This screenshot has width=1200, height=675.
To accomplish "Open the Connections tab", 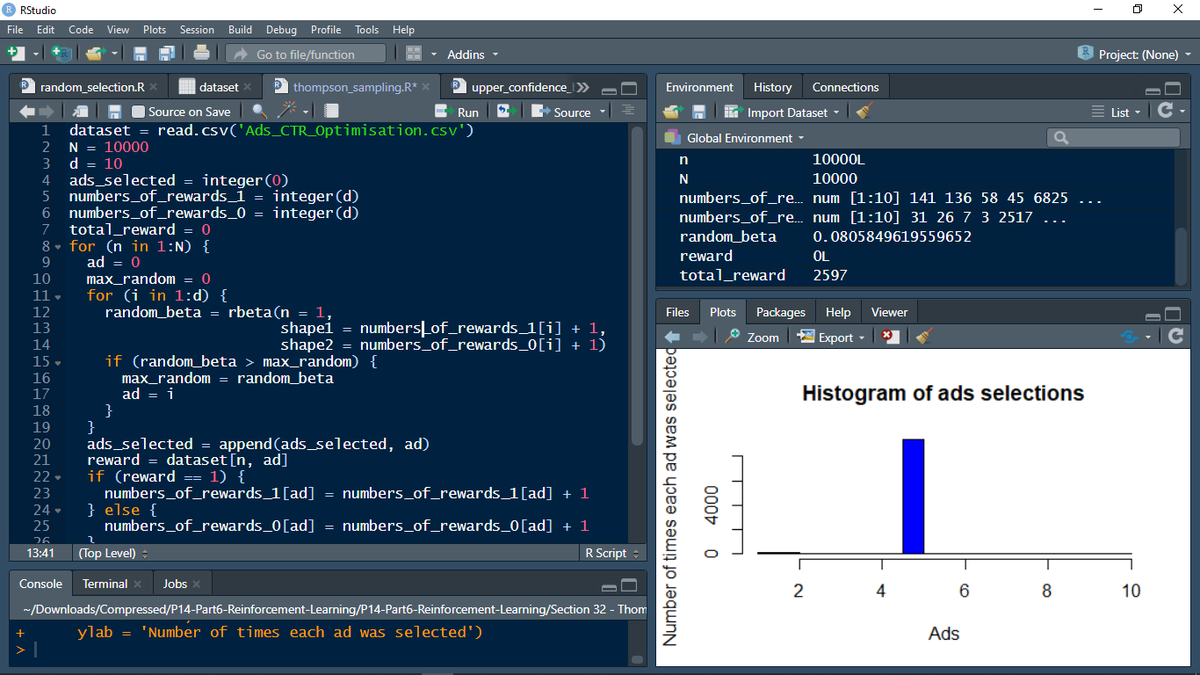I will point(845,87).
